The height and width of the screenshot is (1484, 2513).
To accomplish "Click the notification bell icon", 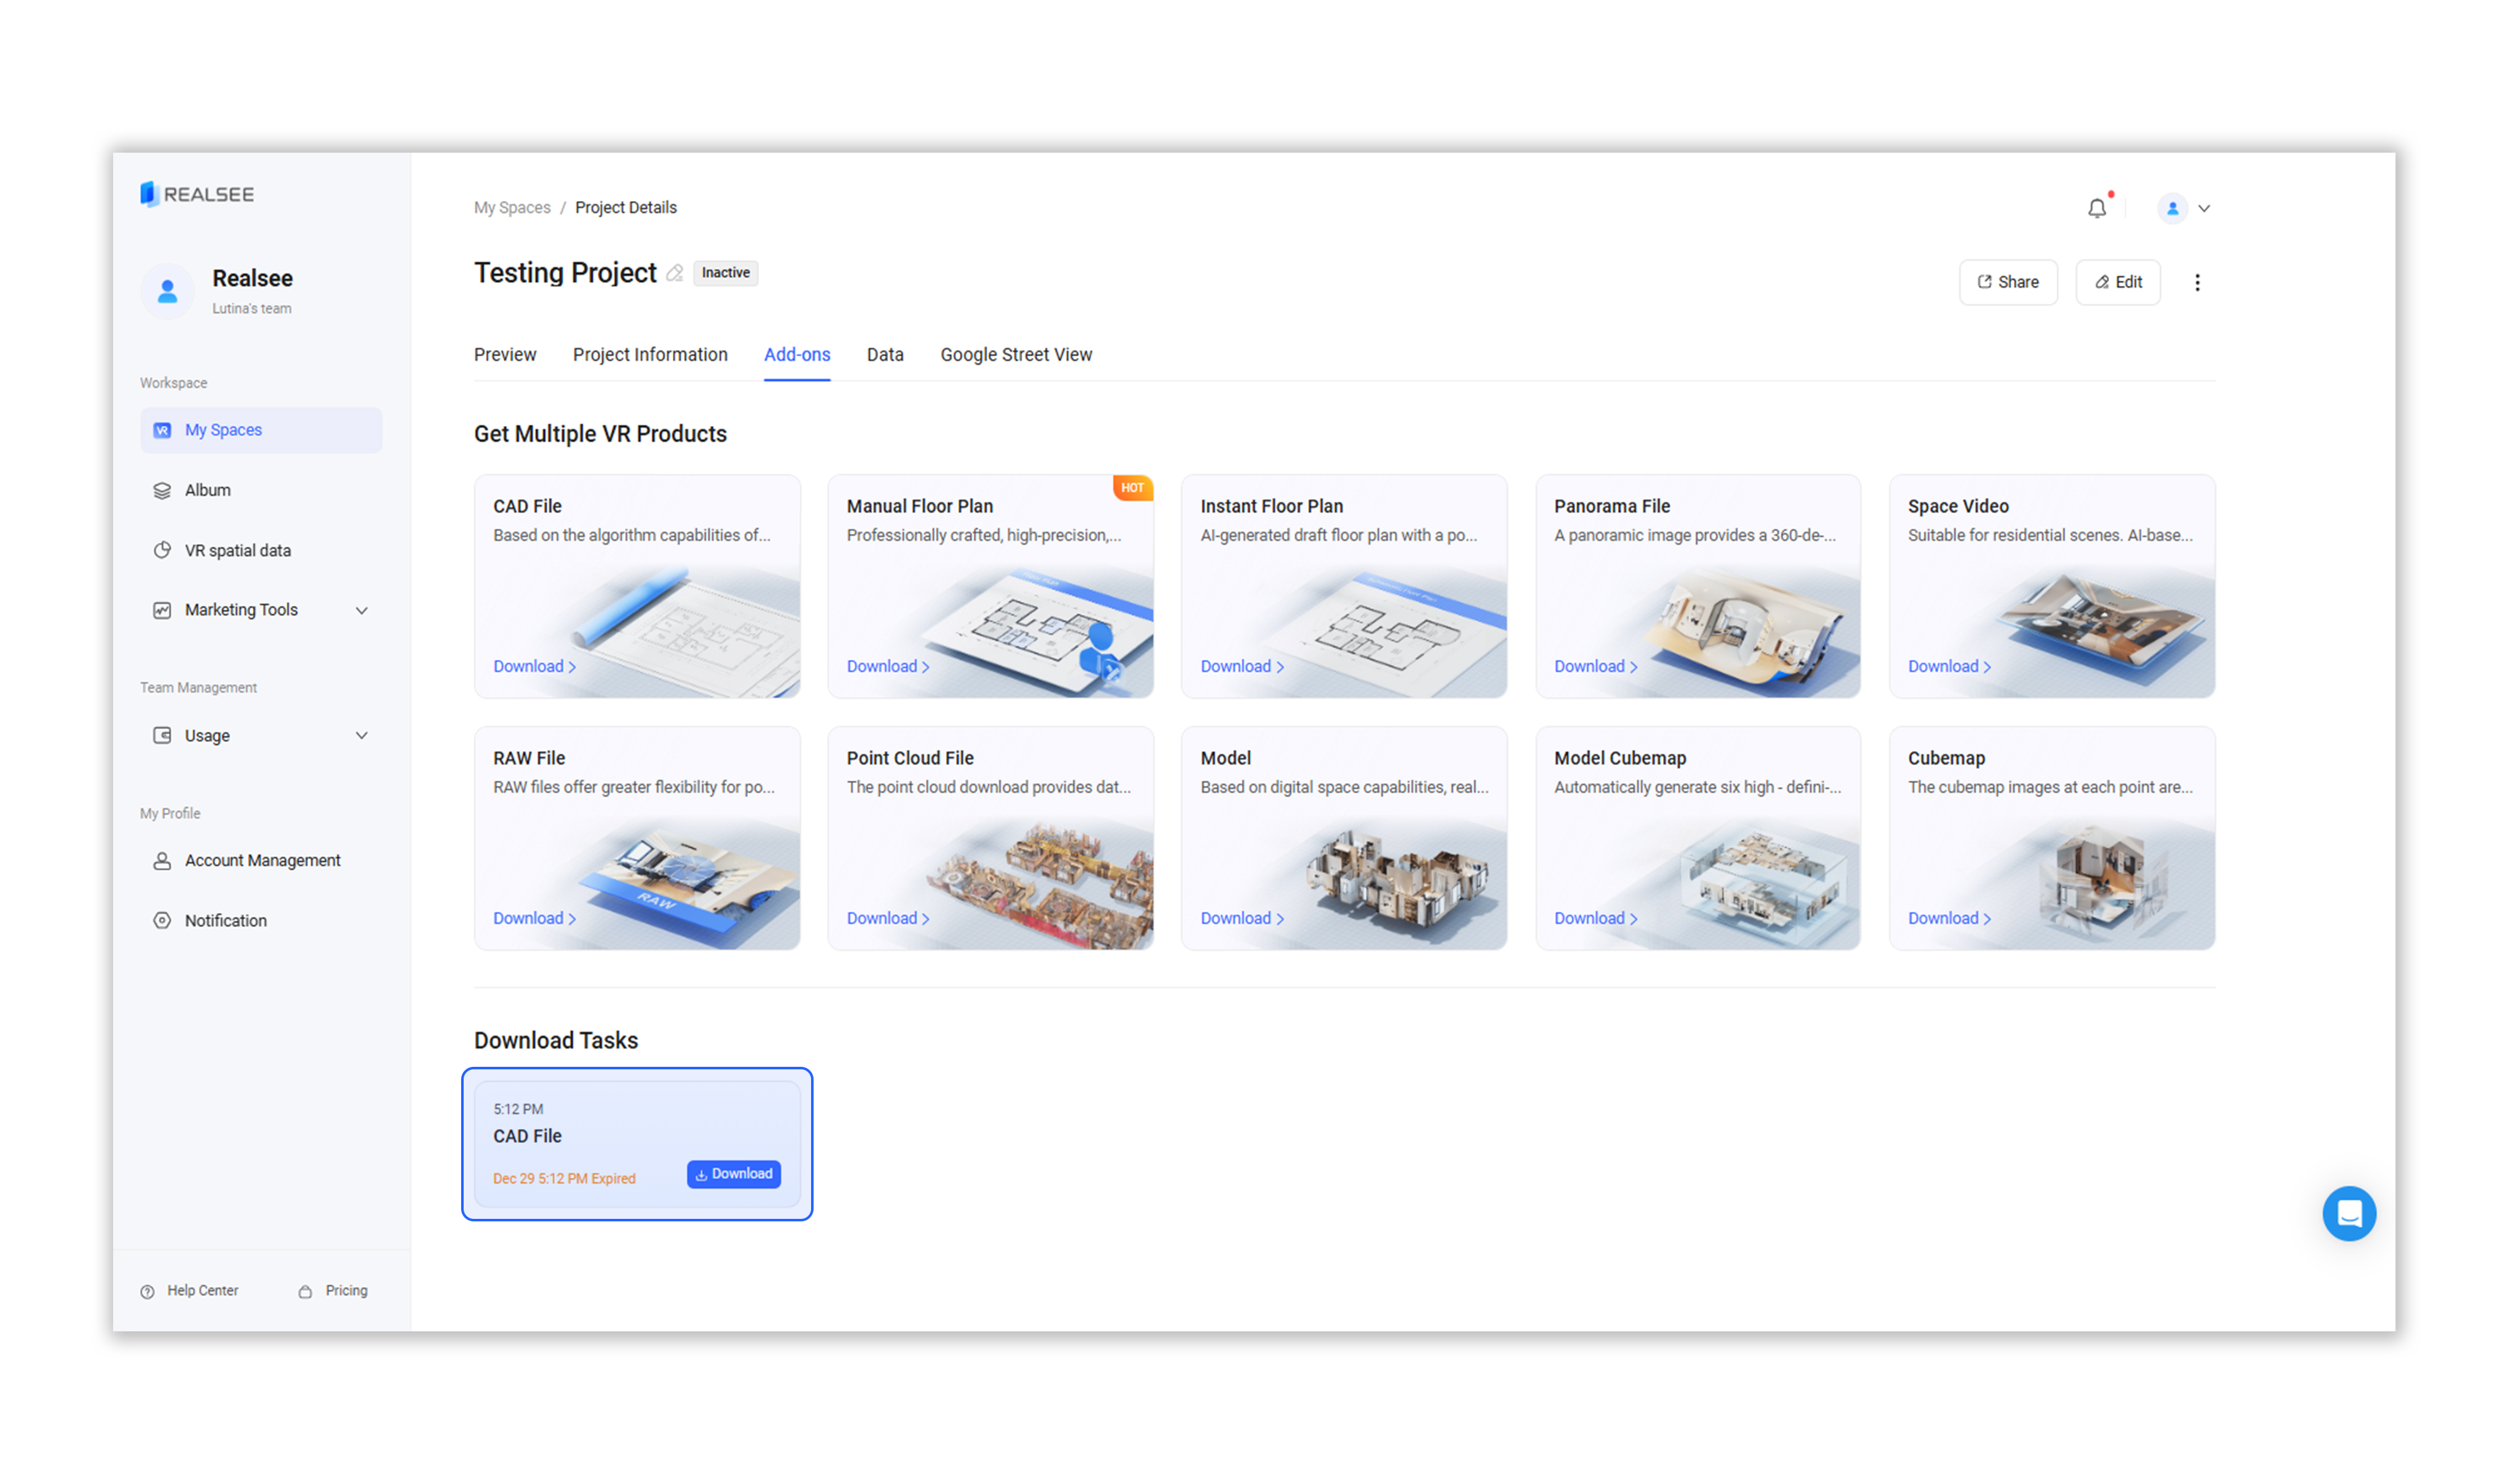I will pyautogui.click(x=2096, y=208).
